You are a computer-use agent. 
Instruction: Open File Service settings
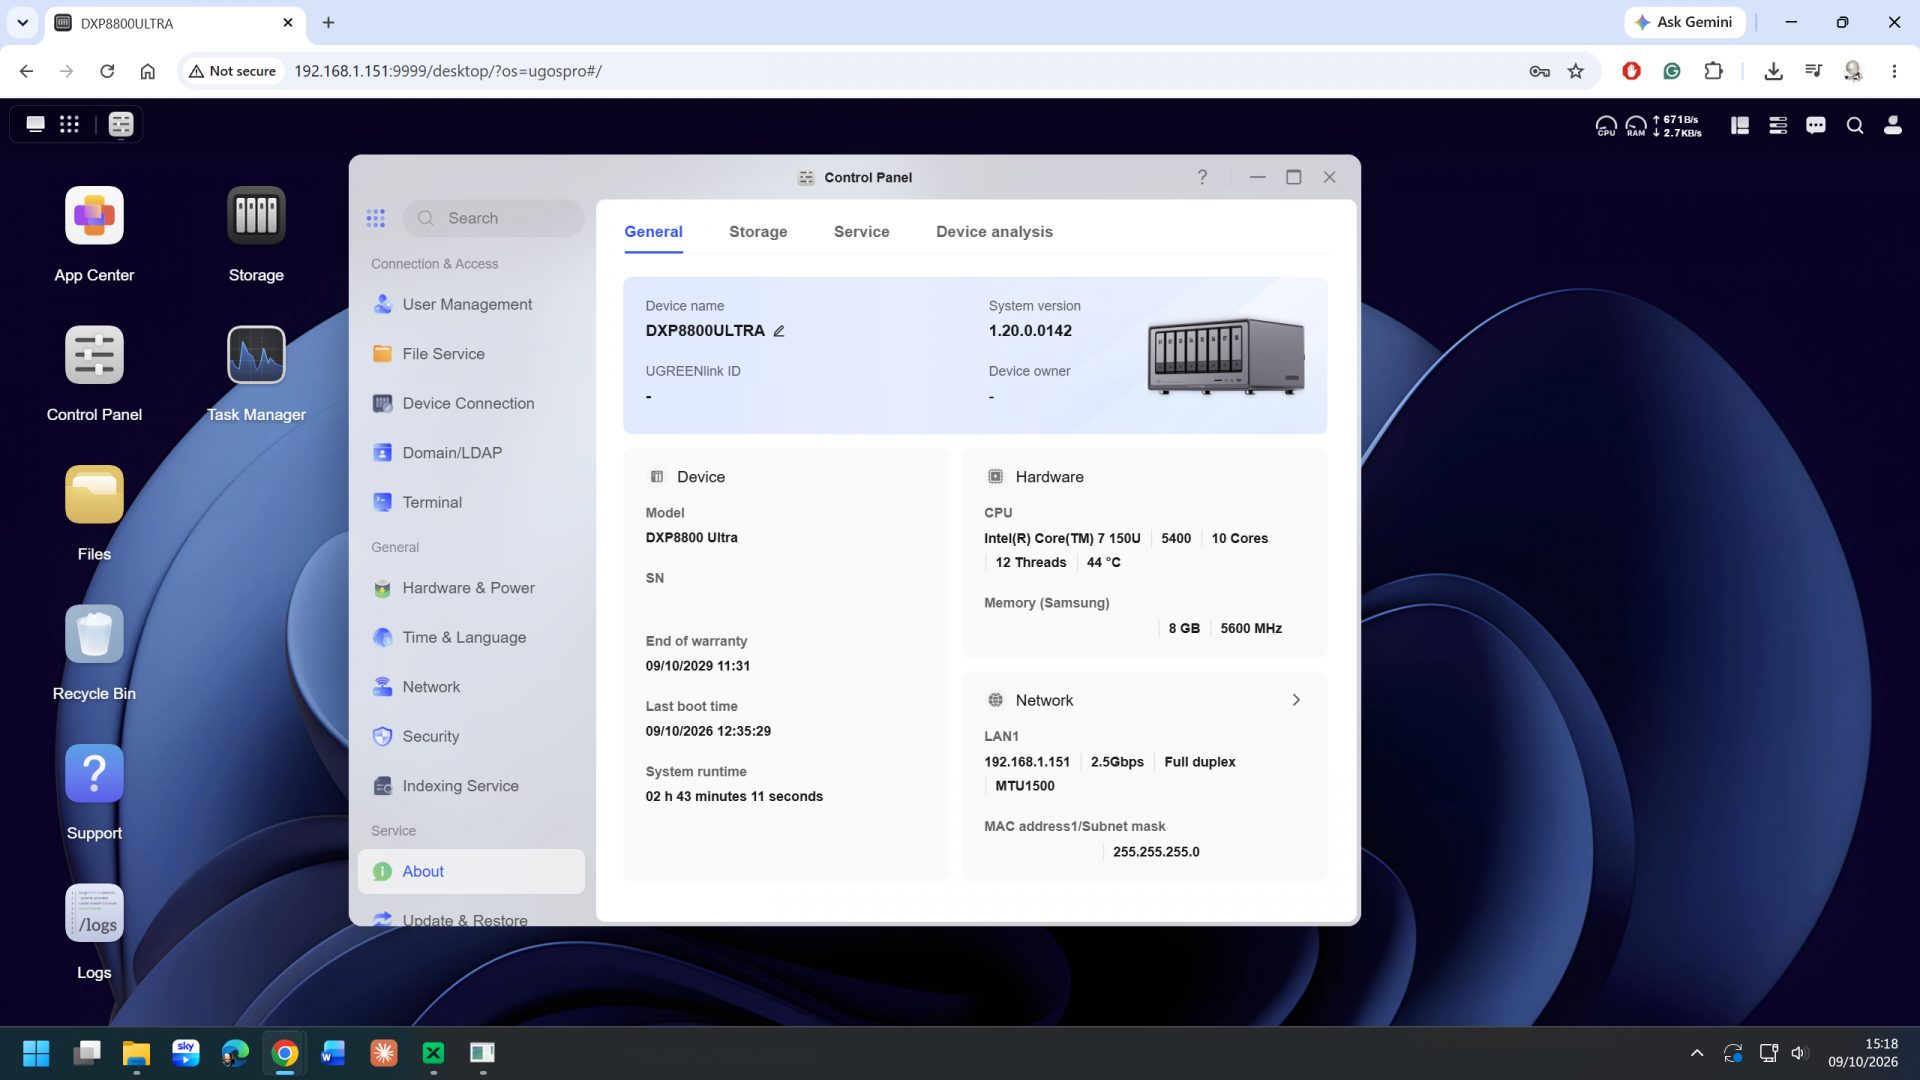471,354
